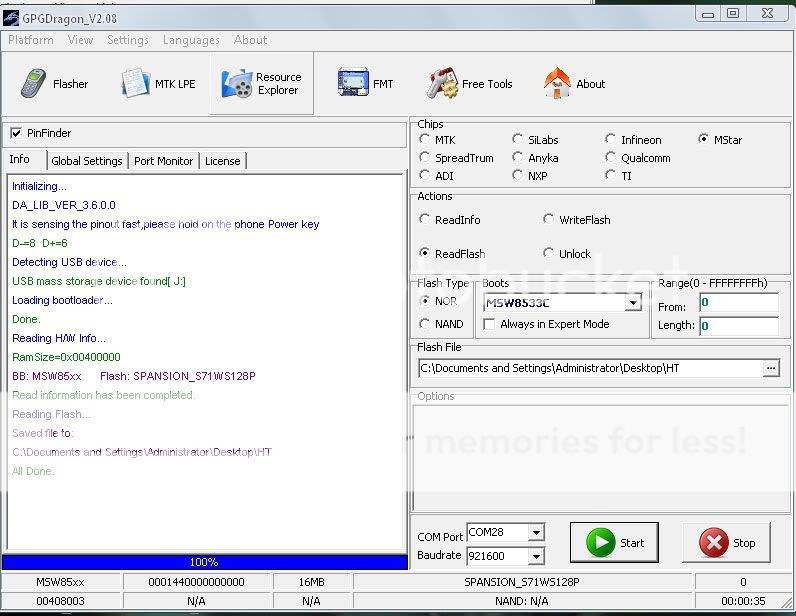Switch to the Global Settings tab

pos(86,161)
